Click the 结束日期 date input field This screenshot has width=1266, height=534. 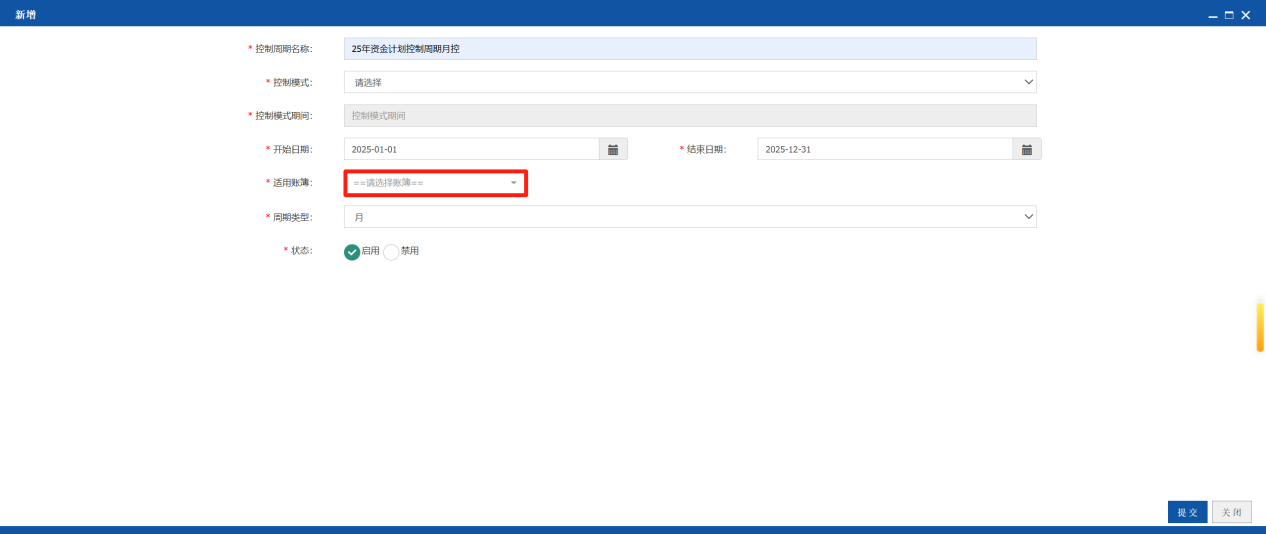[x=885, y=149]
